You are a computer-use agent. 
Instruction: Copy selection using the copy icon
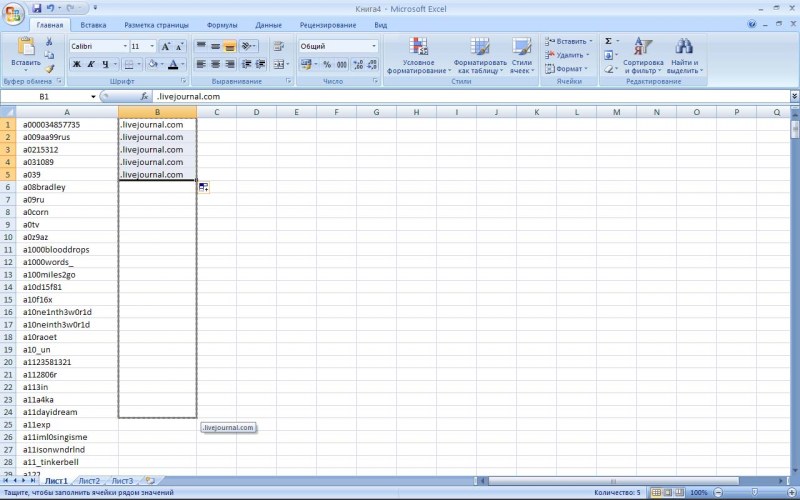coord(49,55)
